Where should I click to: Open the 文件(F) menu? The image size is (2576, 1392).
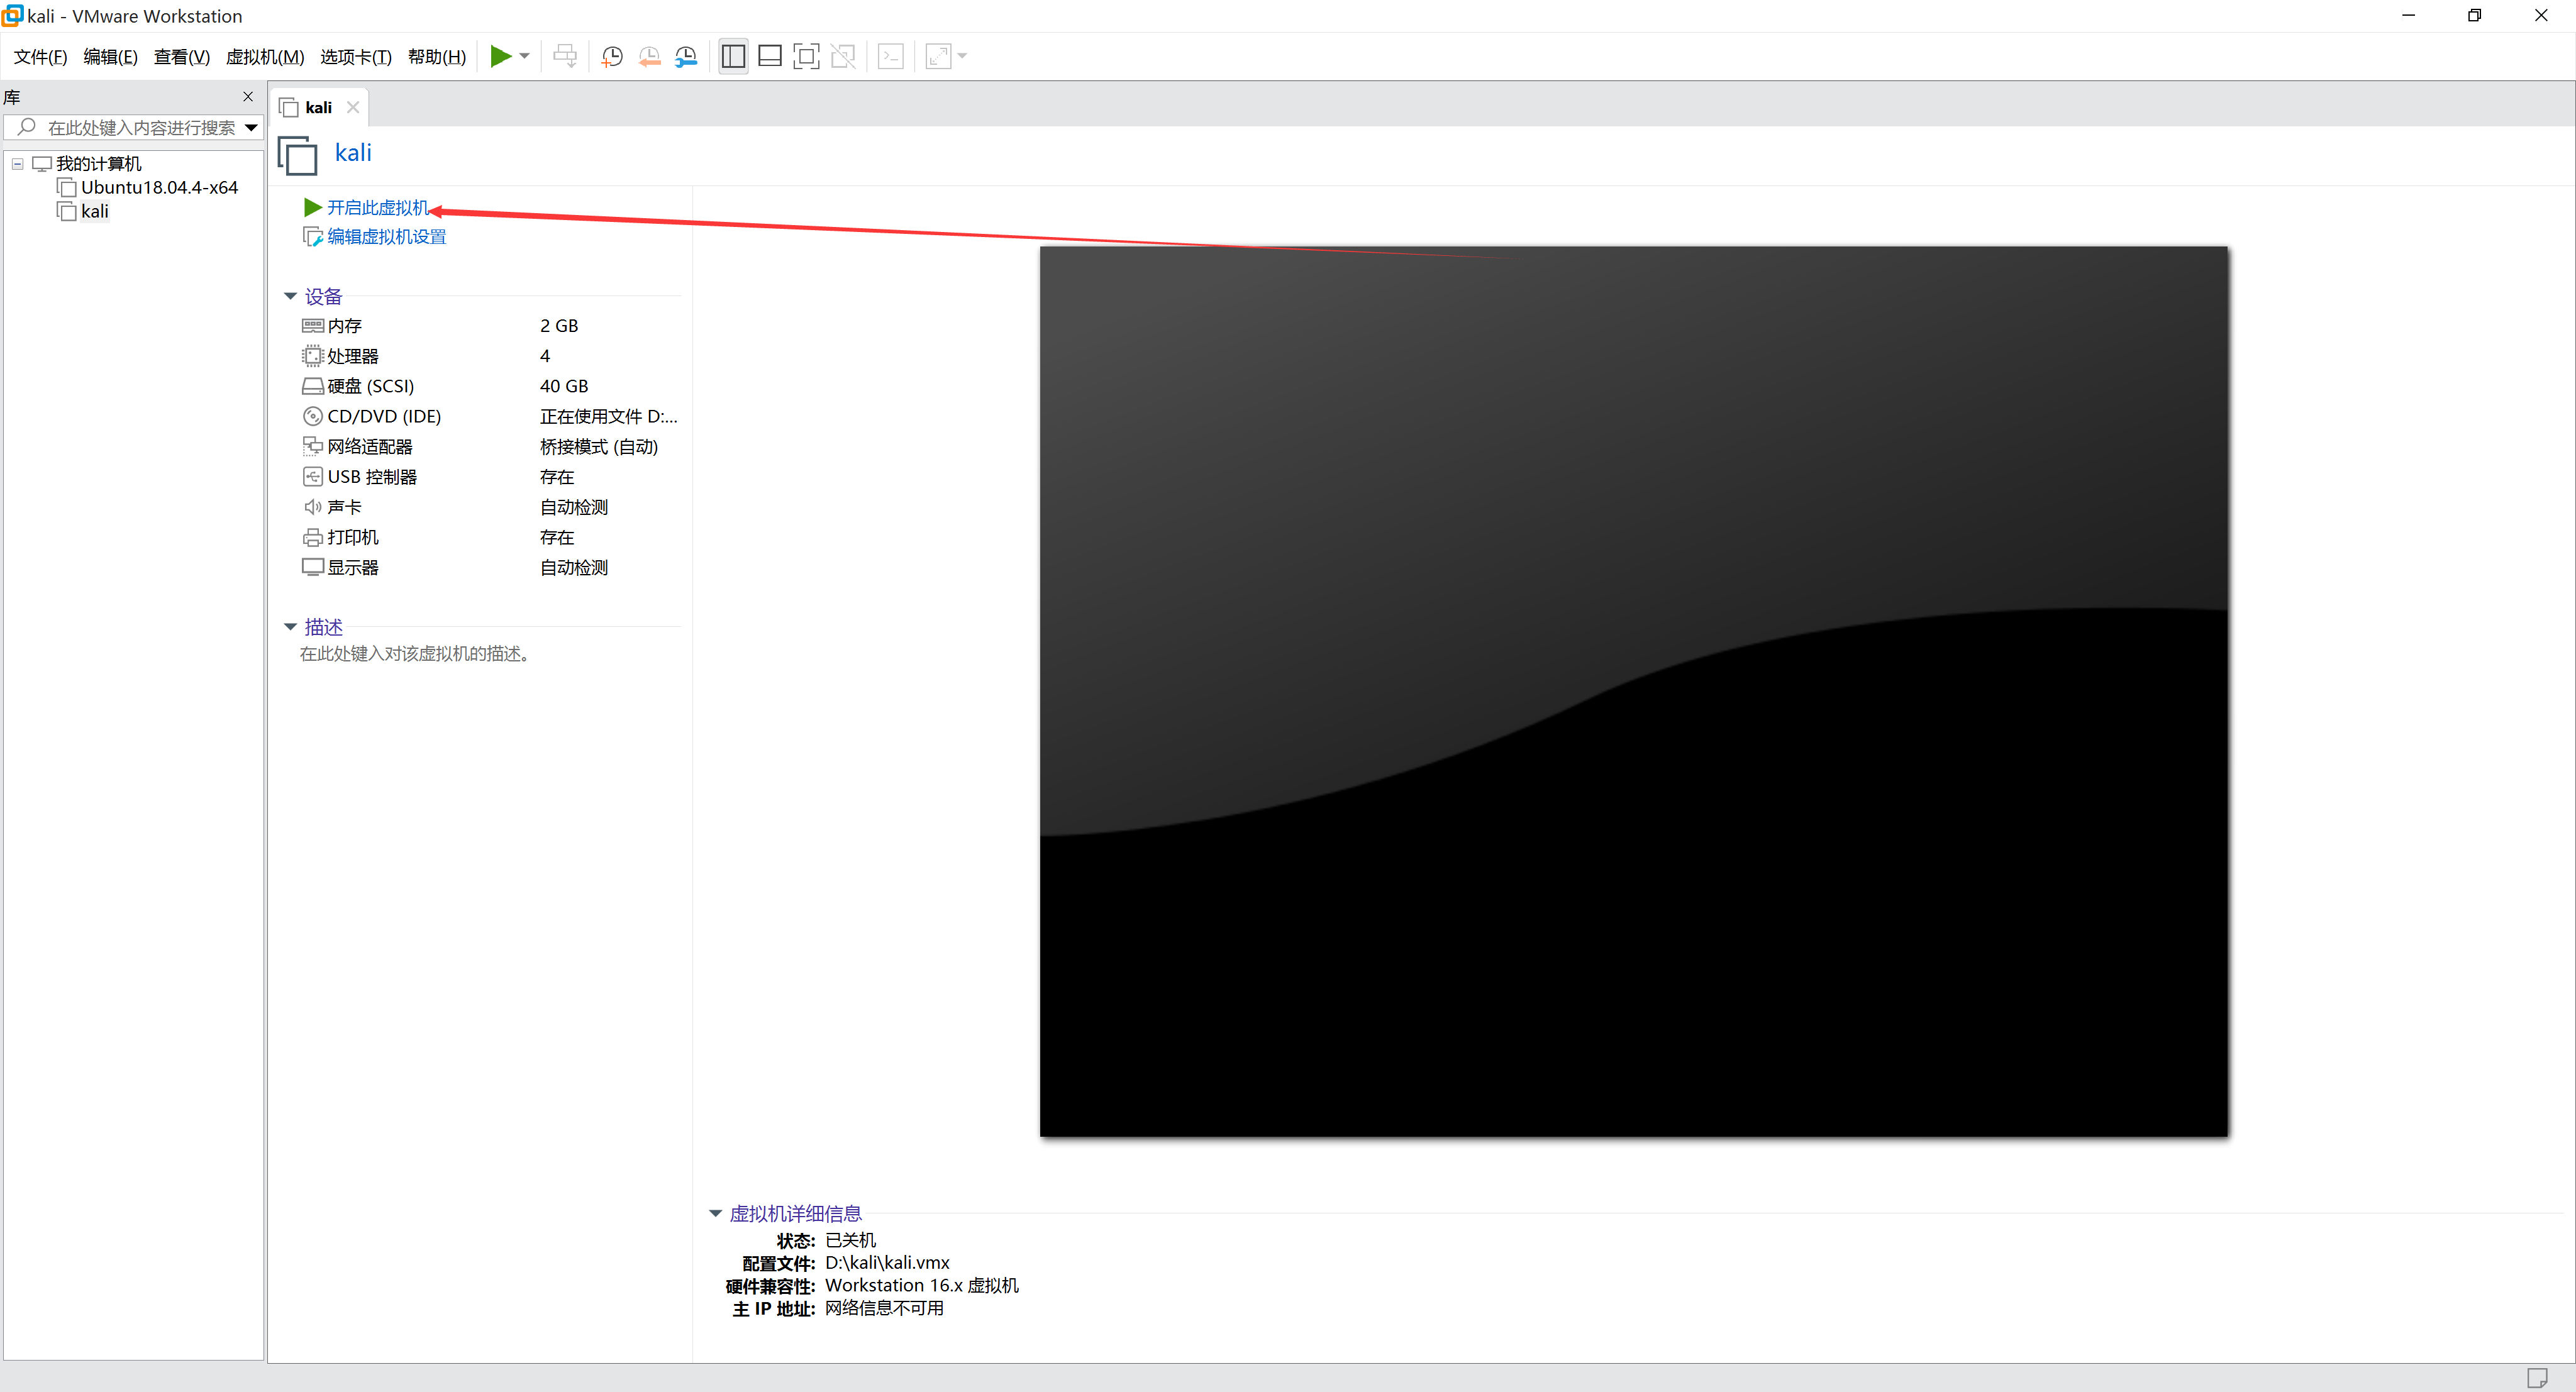coord(40,57)
